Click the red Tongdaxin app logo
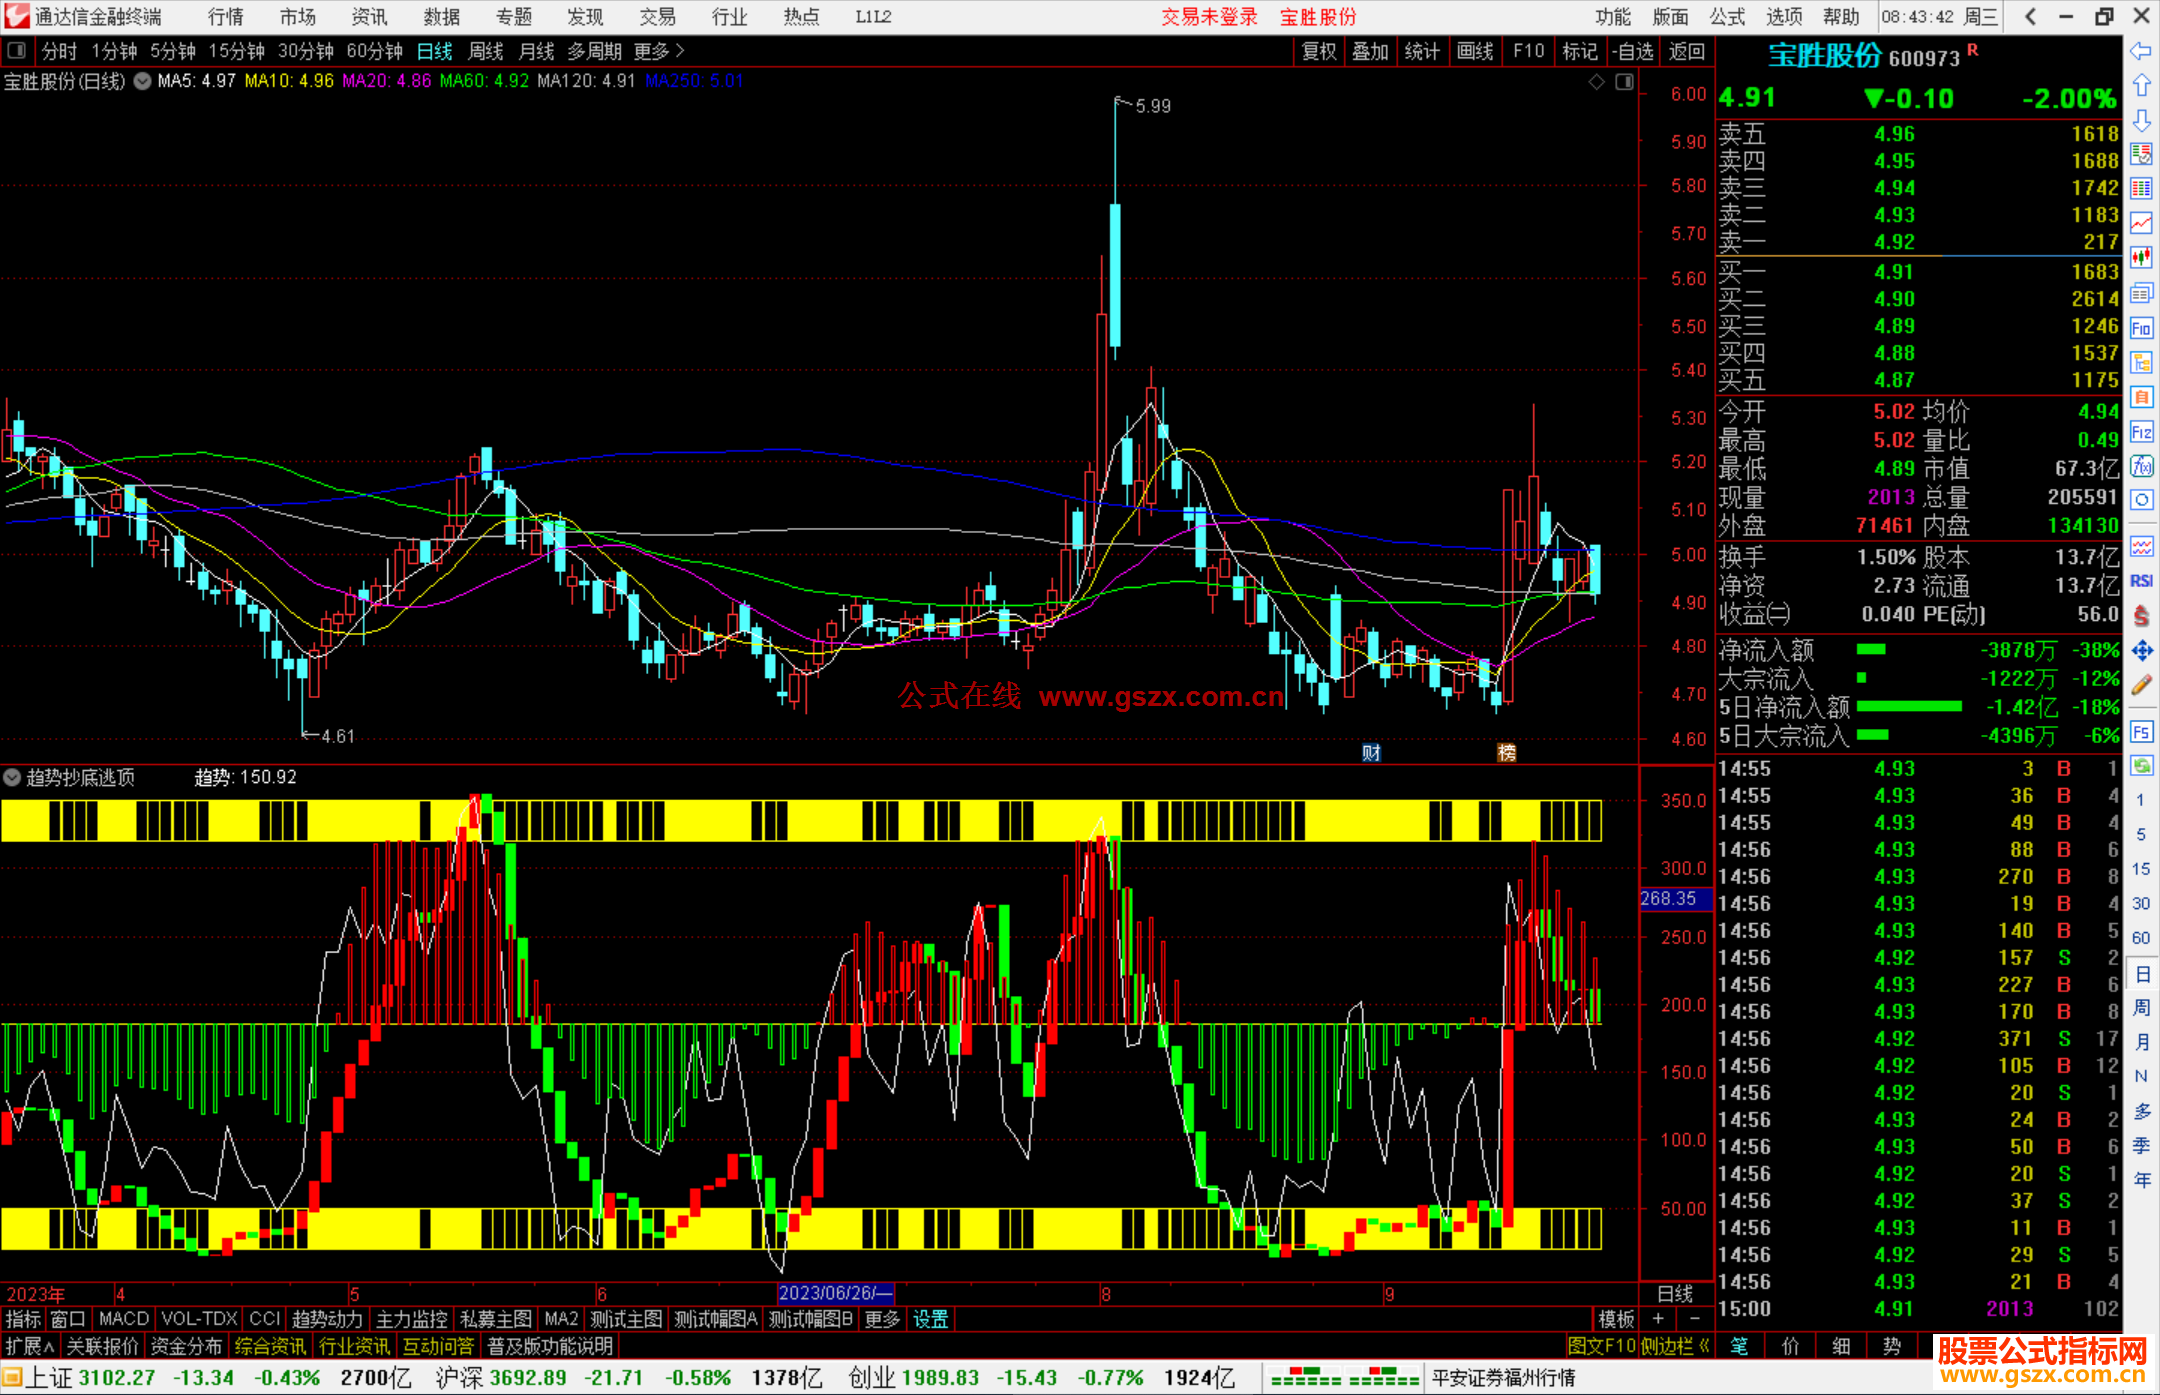 16,16
